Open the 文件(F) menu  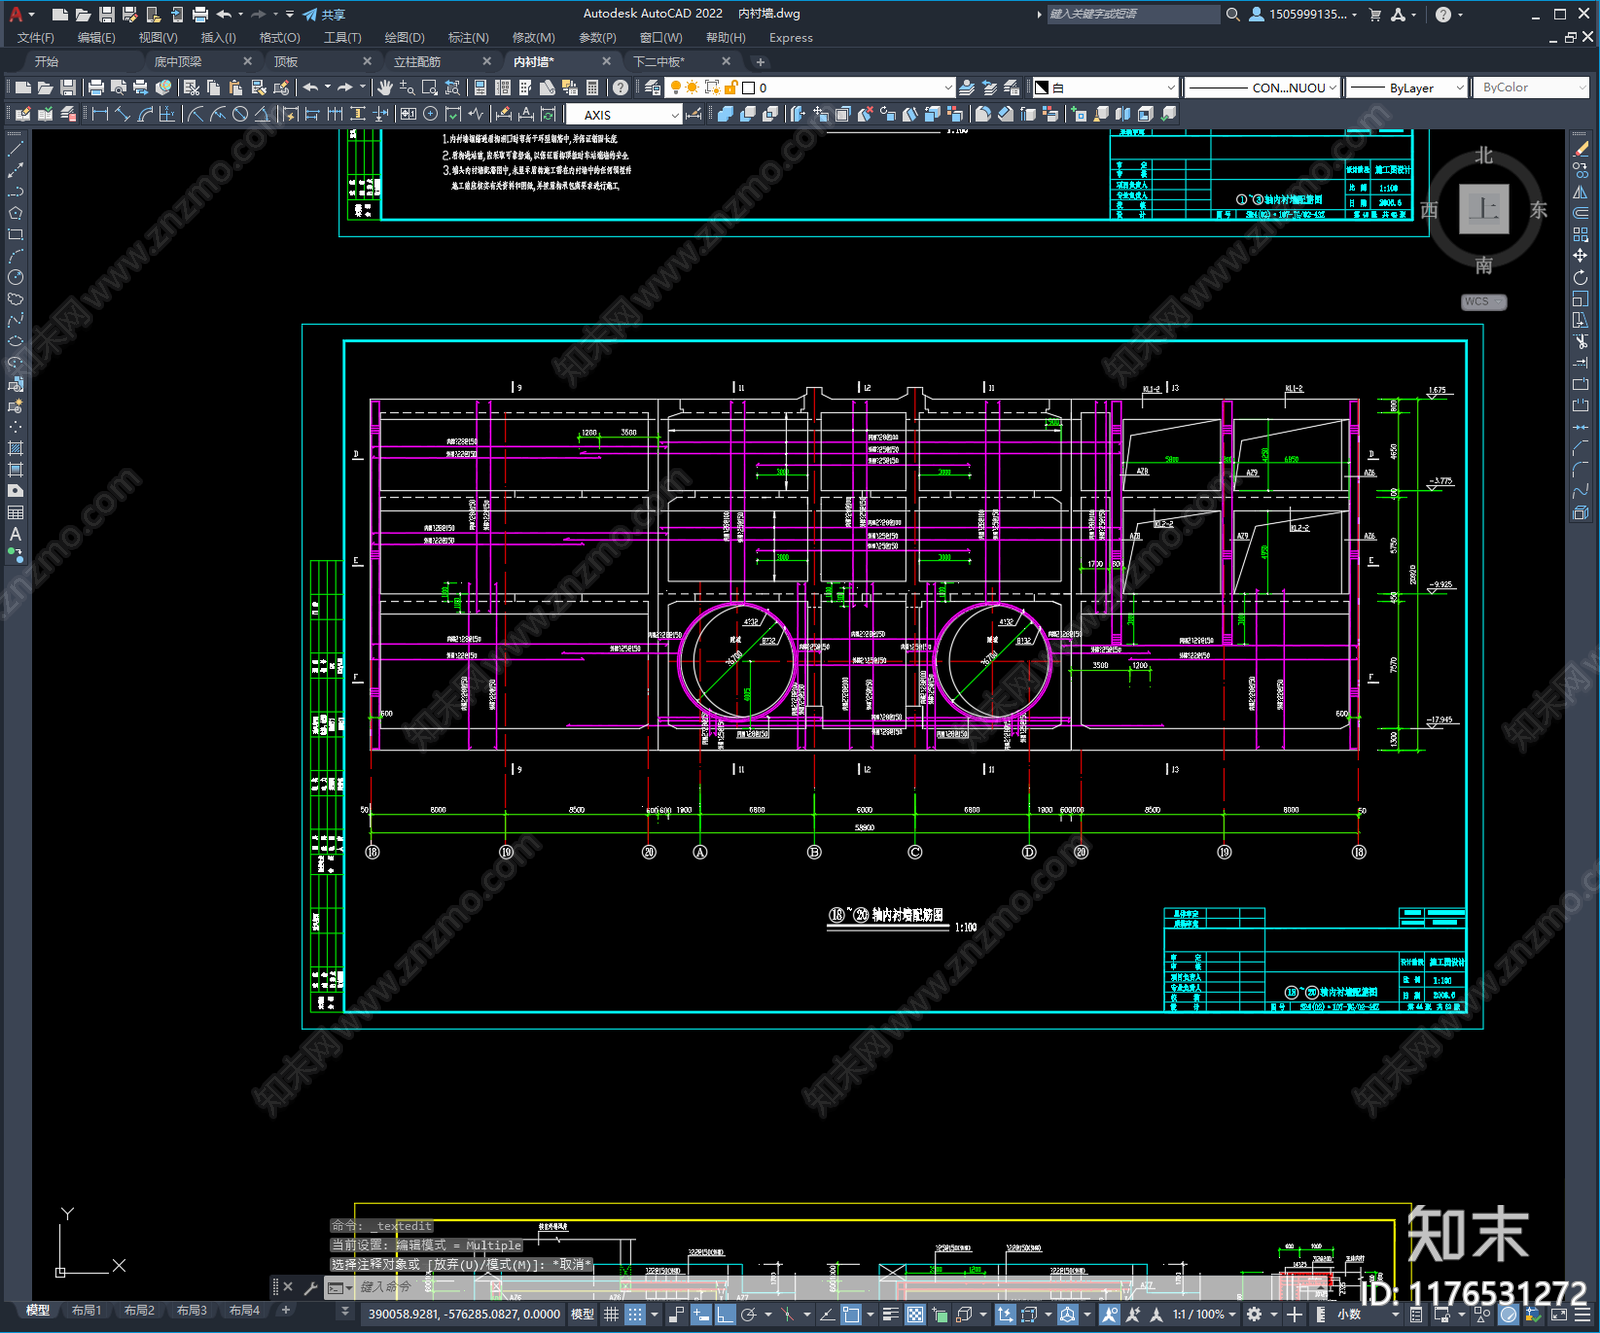coord(36,37)
